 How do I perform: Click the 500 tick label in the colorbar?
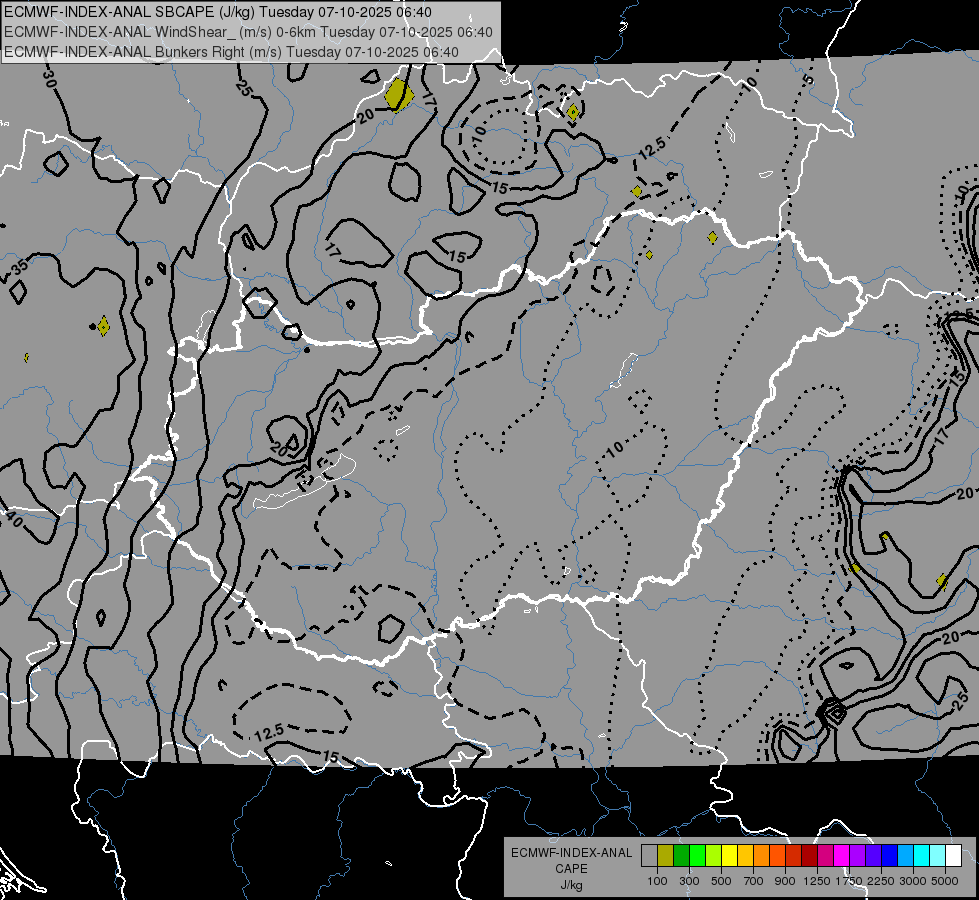tap(721, 881)
